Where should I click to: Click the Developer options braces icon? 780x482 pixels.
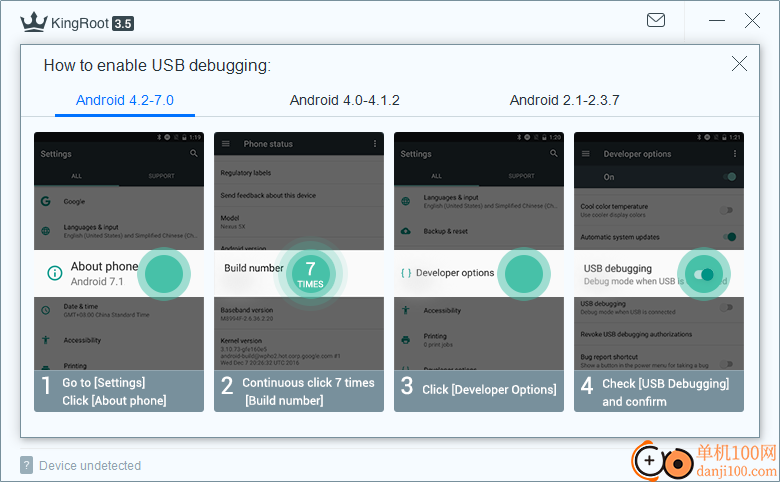click(x=406, y=273)
